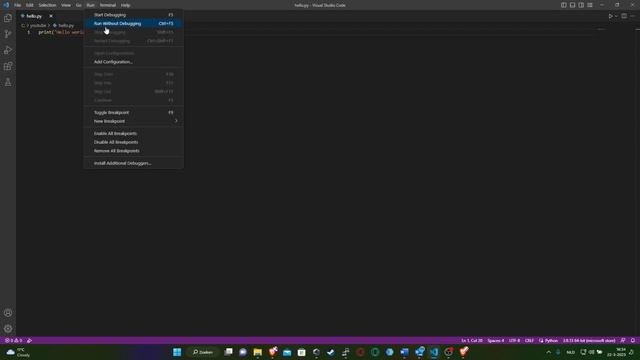This screenshot has width=640, height=360.
Task: Open the Accounts icon in activity bar
Action: click(x=8, y=313)
